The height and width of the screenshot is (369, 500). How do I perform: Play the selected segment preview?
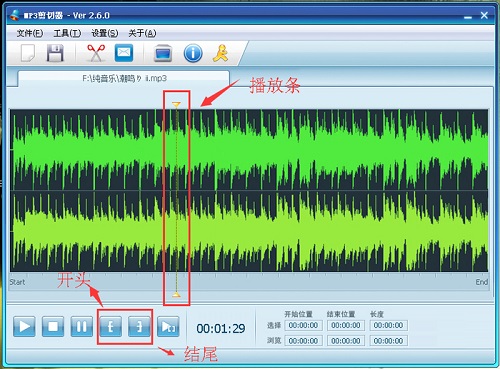(x=168, y=326)
